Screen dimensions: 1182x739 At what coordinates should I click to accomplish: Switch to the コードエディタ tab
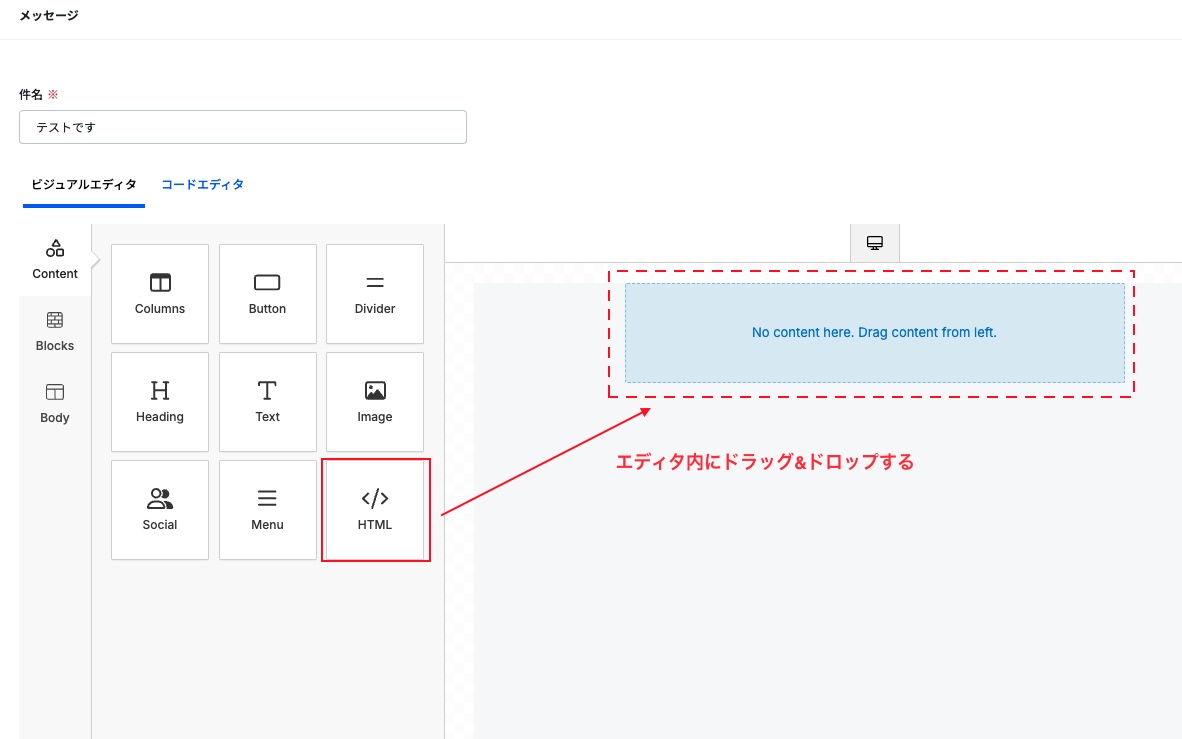click(x=203, y=185)
